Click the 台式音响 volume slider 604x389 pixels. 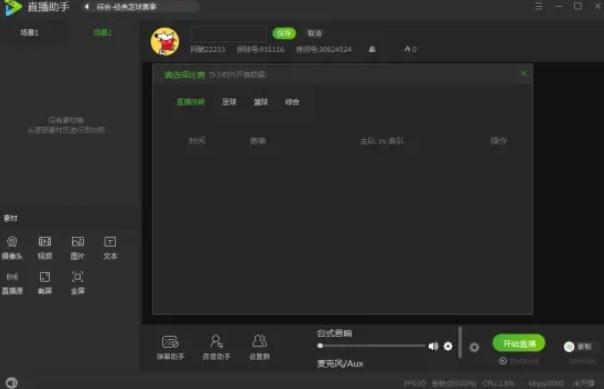[x=372, y=346]
